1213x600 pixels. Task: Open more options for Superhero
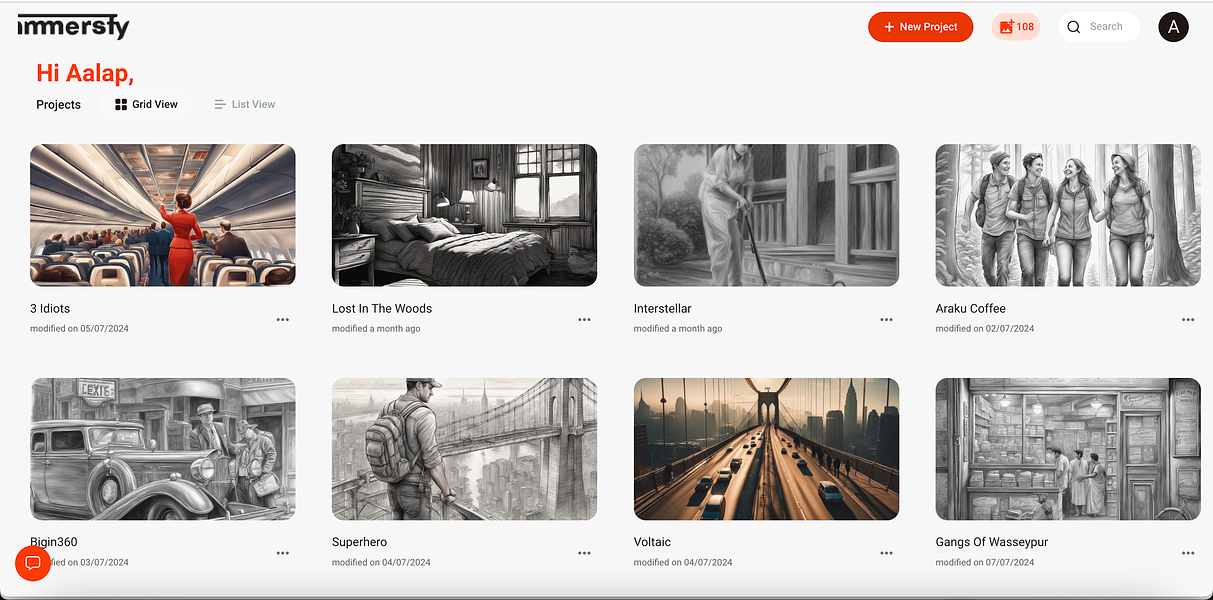585,553
